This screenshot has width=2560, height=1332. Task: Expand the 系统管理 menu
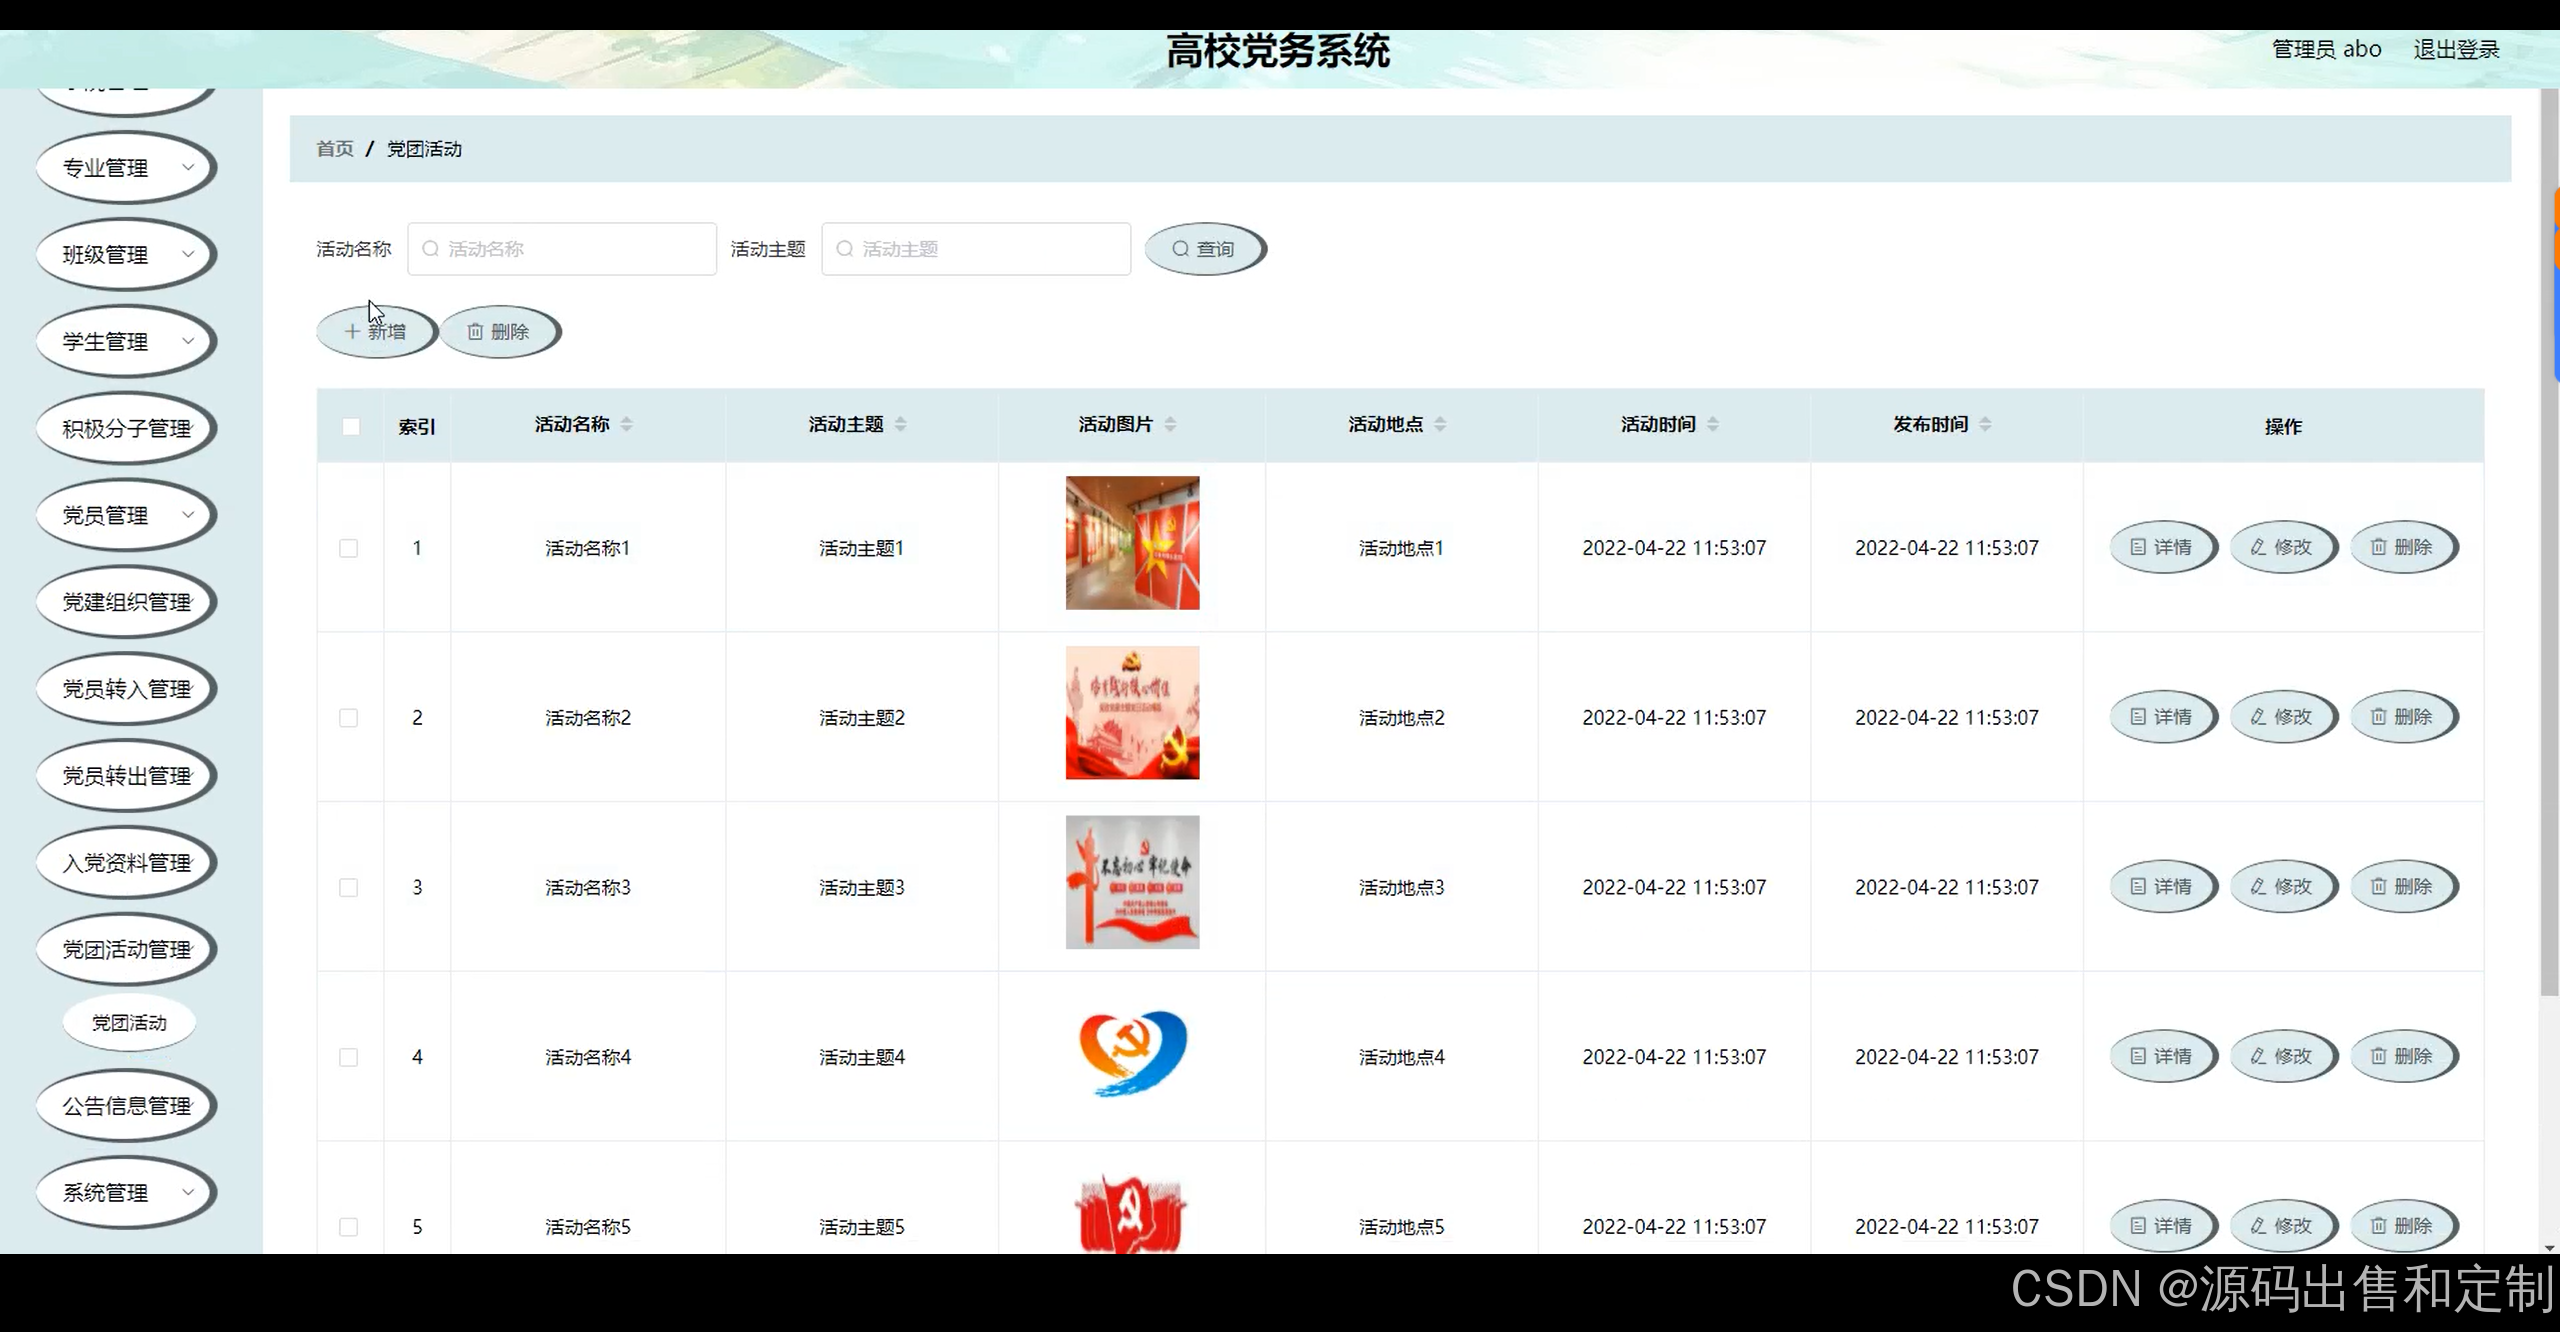[125, 1192]
